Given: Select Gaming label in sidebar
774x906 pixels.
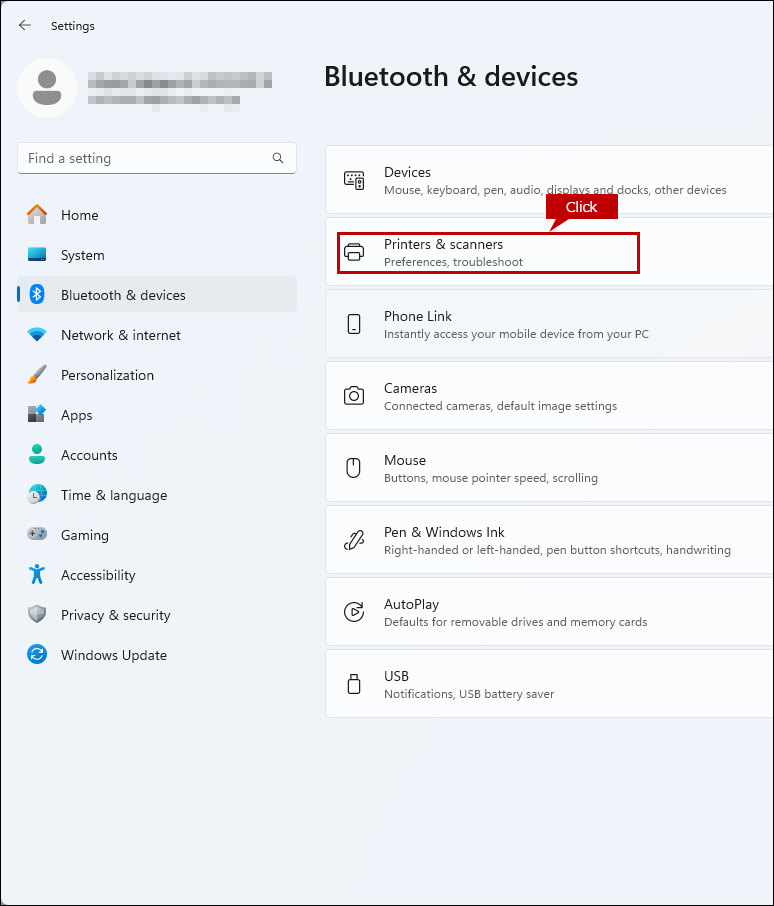Looking at the screenshot, I should point(85,535).
